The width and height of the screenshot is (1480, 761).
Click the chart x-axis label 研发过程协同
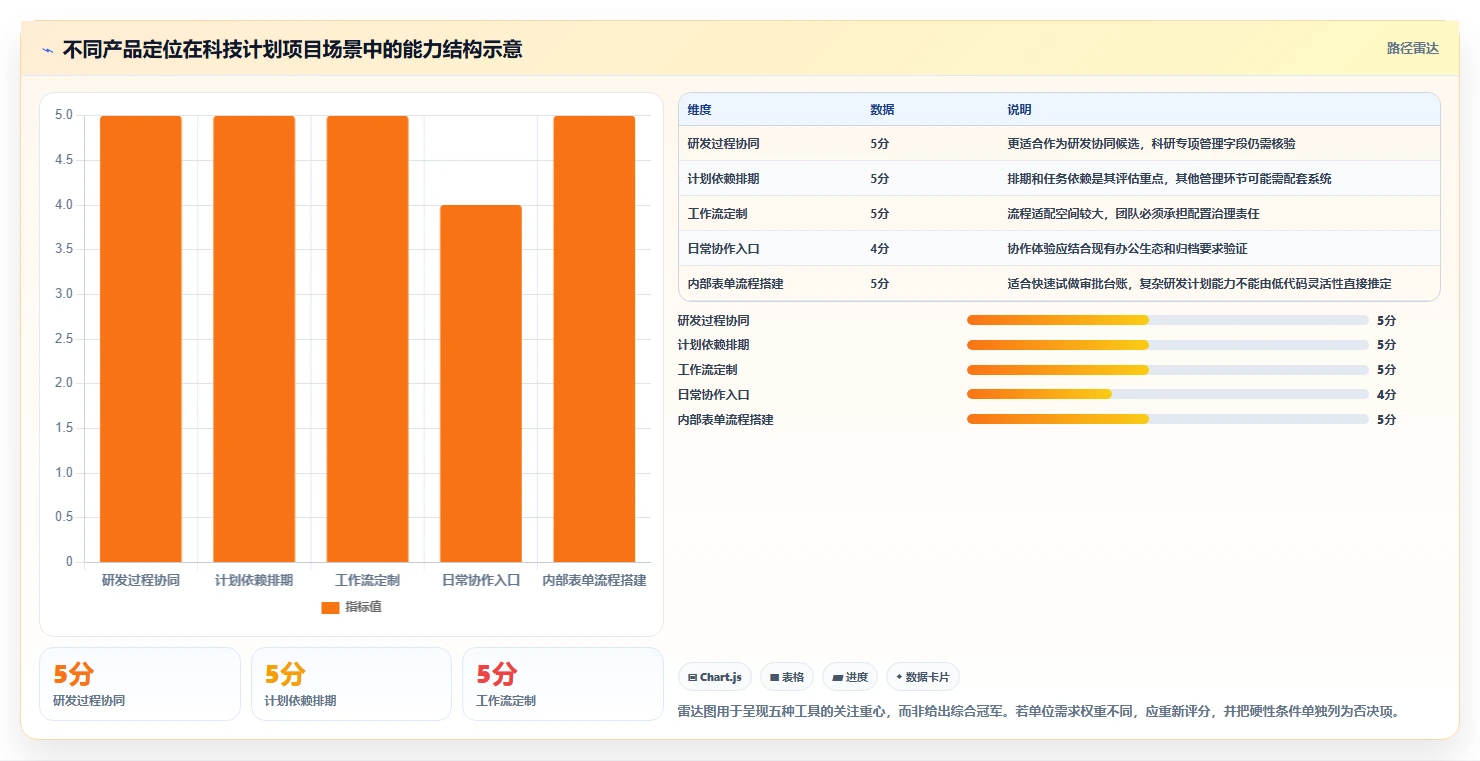141,580
